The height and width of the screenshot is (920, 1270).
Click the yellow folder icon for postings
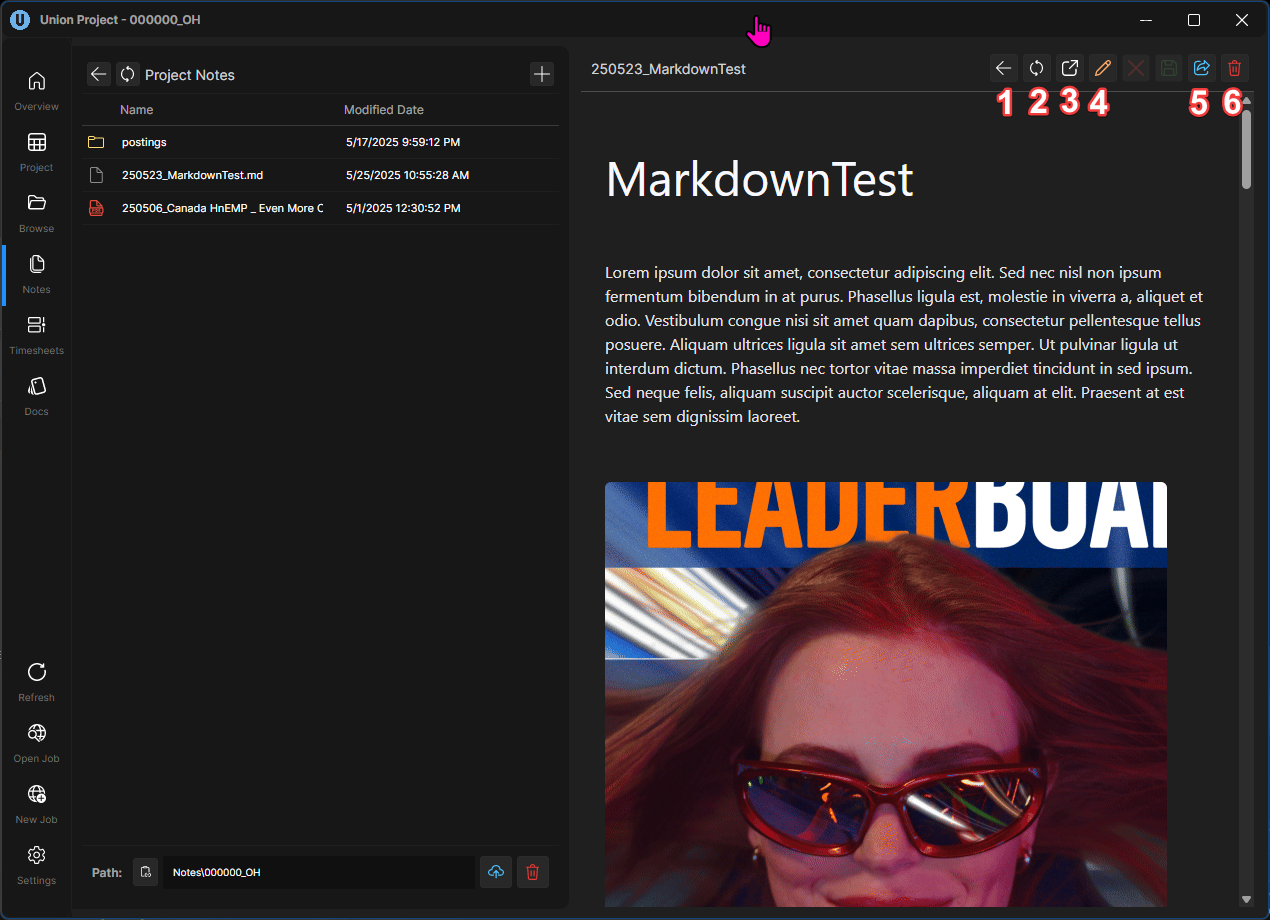coord(96,142)
